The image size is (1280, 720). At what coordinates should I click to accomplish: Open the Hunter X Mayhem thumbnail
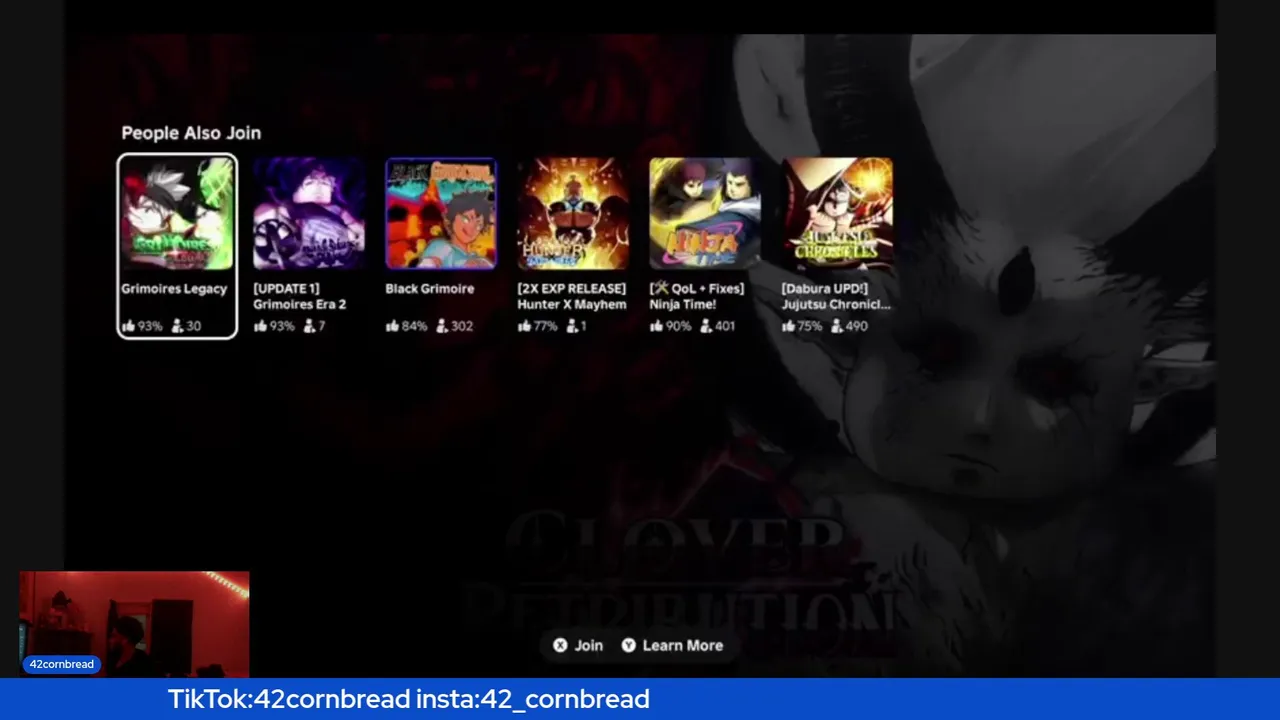[573, 214]
